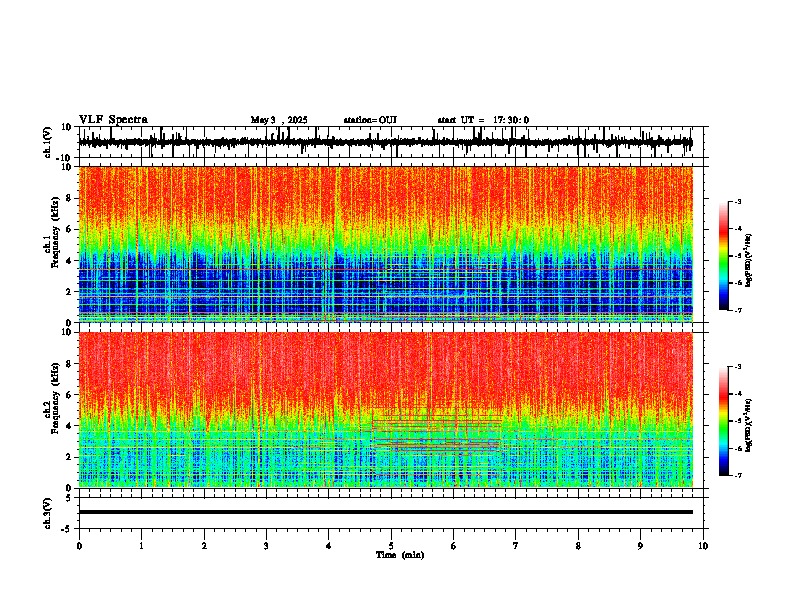This screenshot has height=612, width=792.
Task: Click the ch.2 color scale bar
Action: (723, 421)
